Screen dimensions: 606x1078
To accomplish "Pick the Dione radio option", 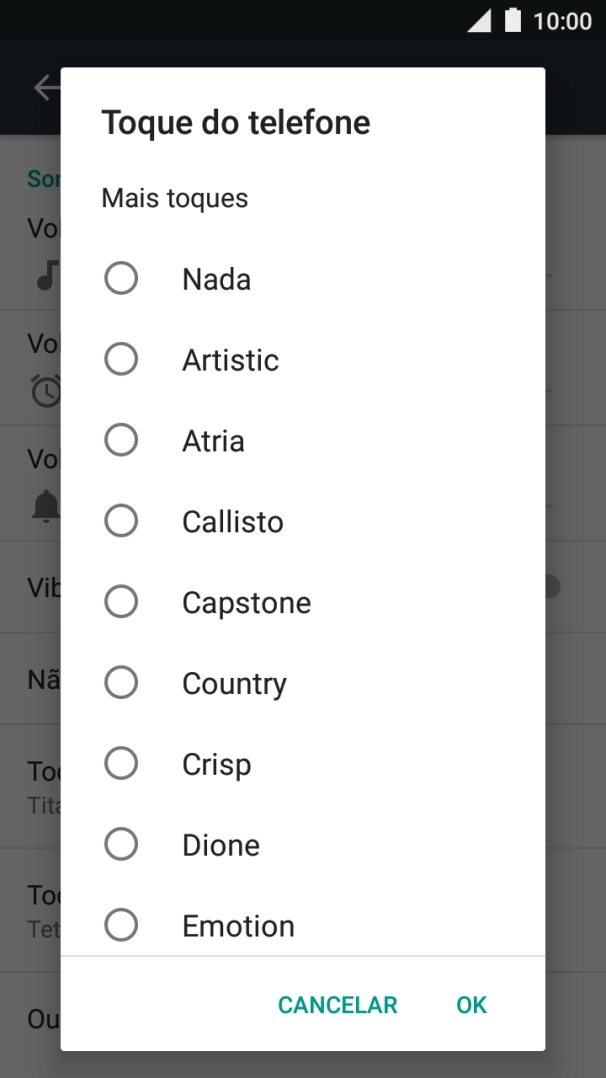I will [x=121, y=845].
